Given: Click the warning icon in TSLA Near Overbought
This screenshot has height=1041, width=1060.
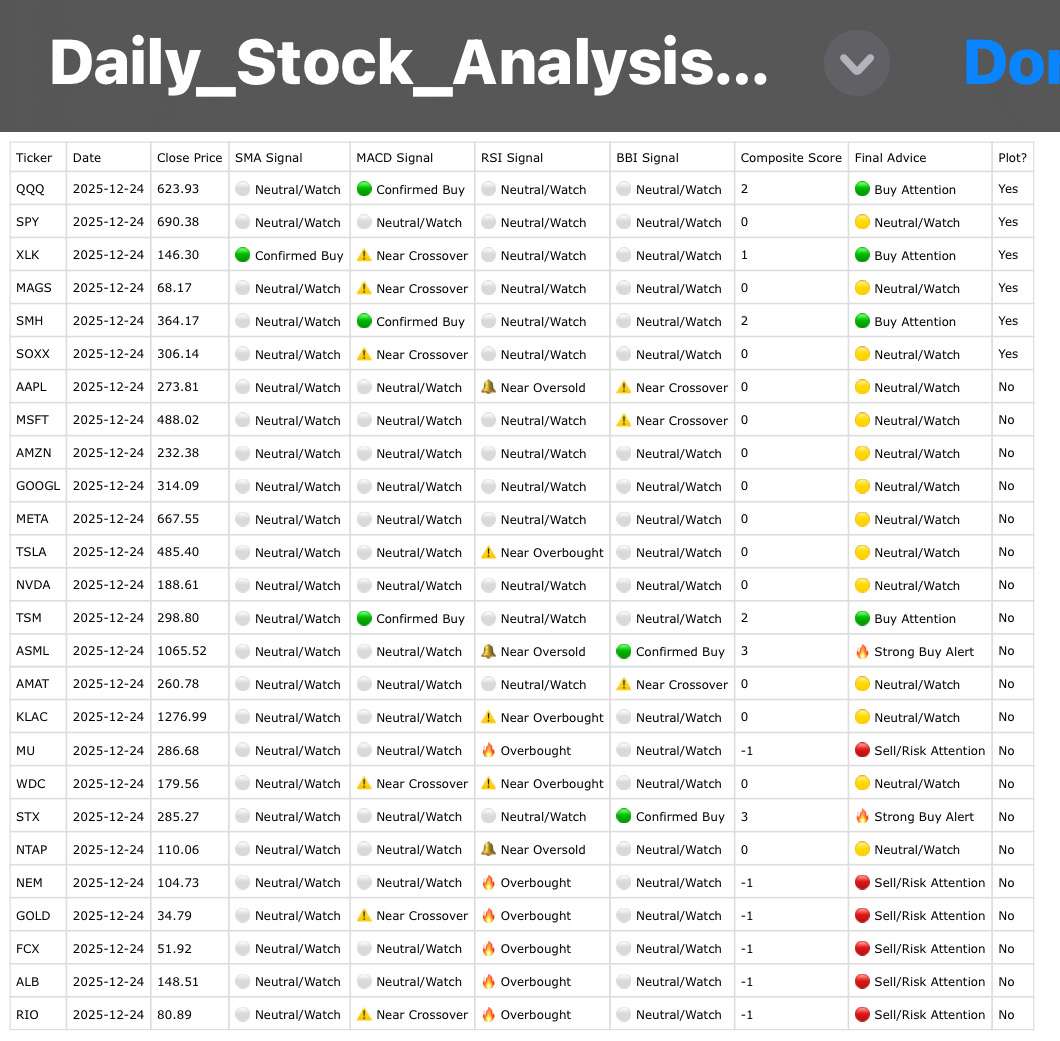Looking at the screenshot, I should click(488, 552).
